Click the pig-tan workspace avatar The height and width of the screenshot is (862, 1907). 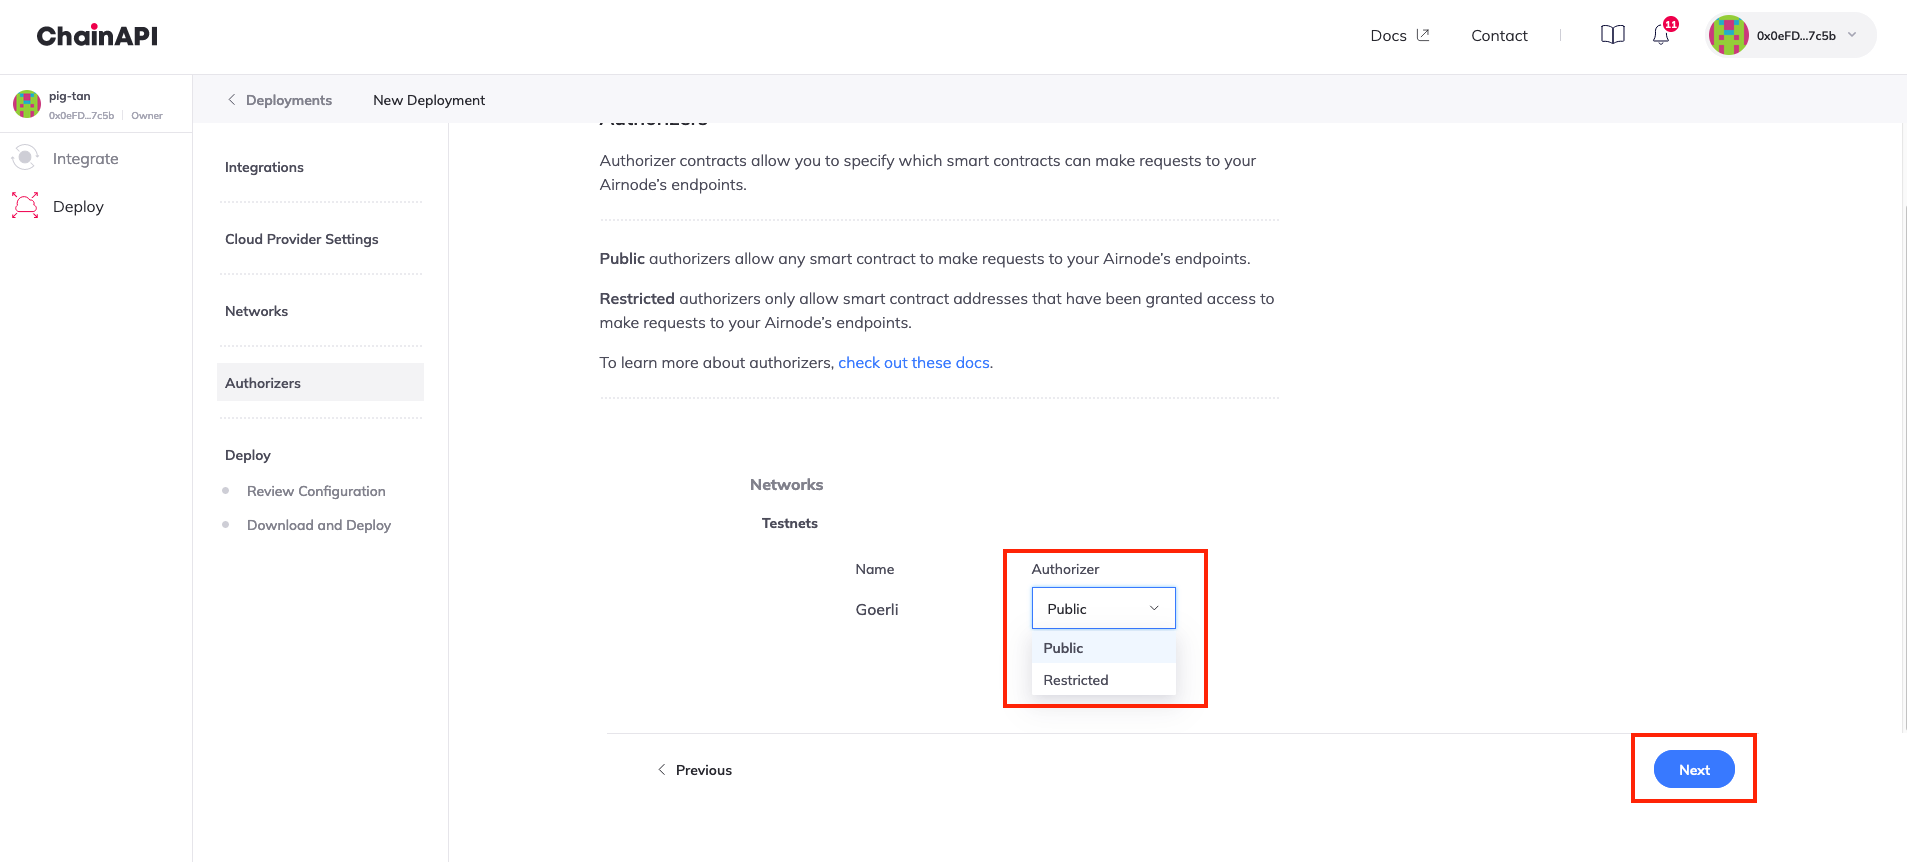coord(27,104)
